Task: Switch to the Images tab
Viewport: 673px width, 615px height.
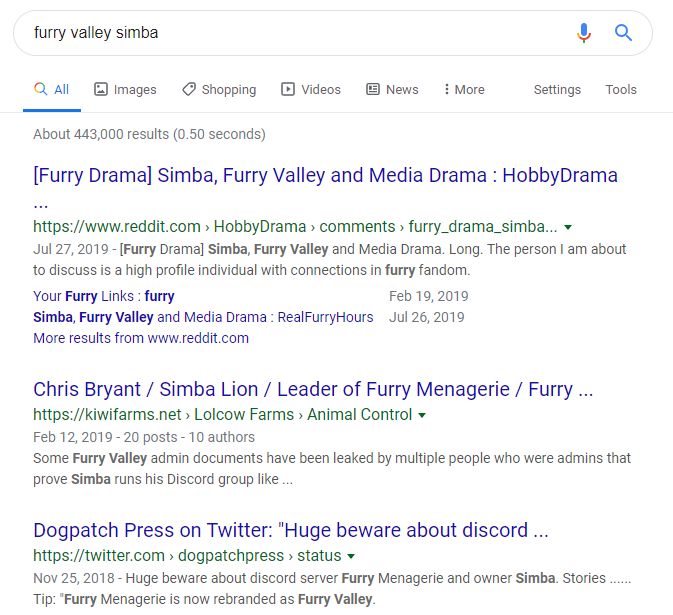Action: [125, 89]
